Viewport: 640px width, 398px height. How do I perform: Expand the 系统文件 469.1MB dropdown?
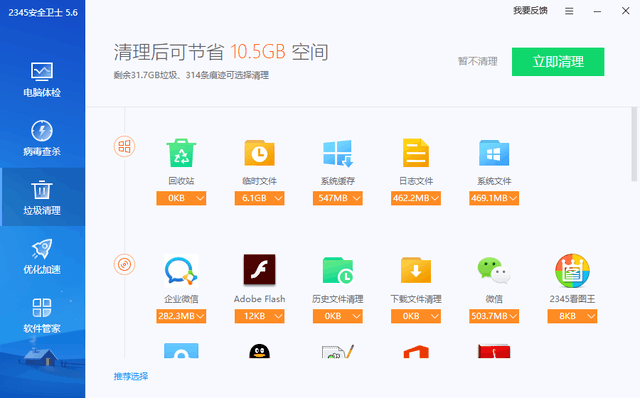(494, 198)
